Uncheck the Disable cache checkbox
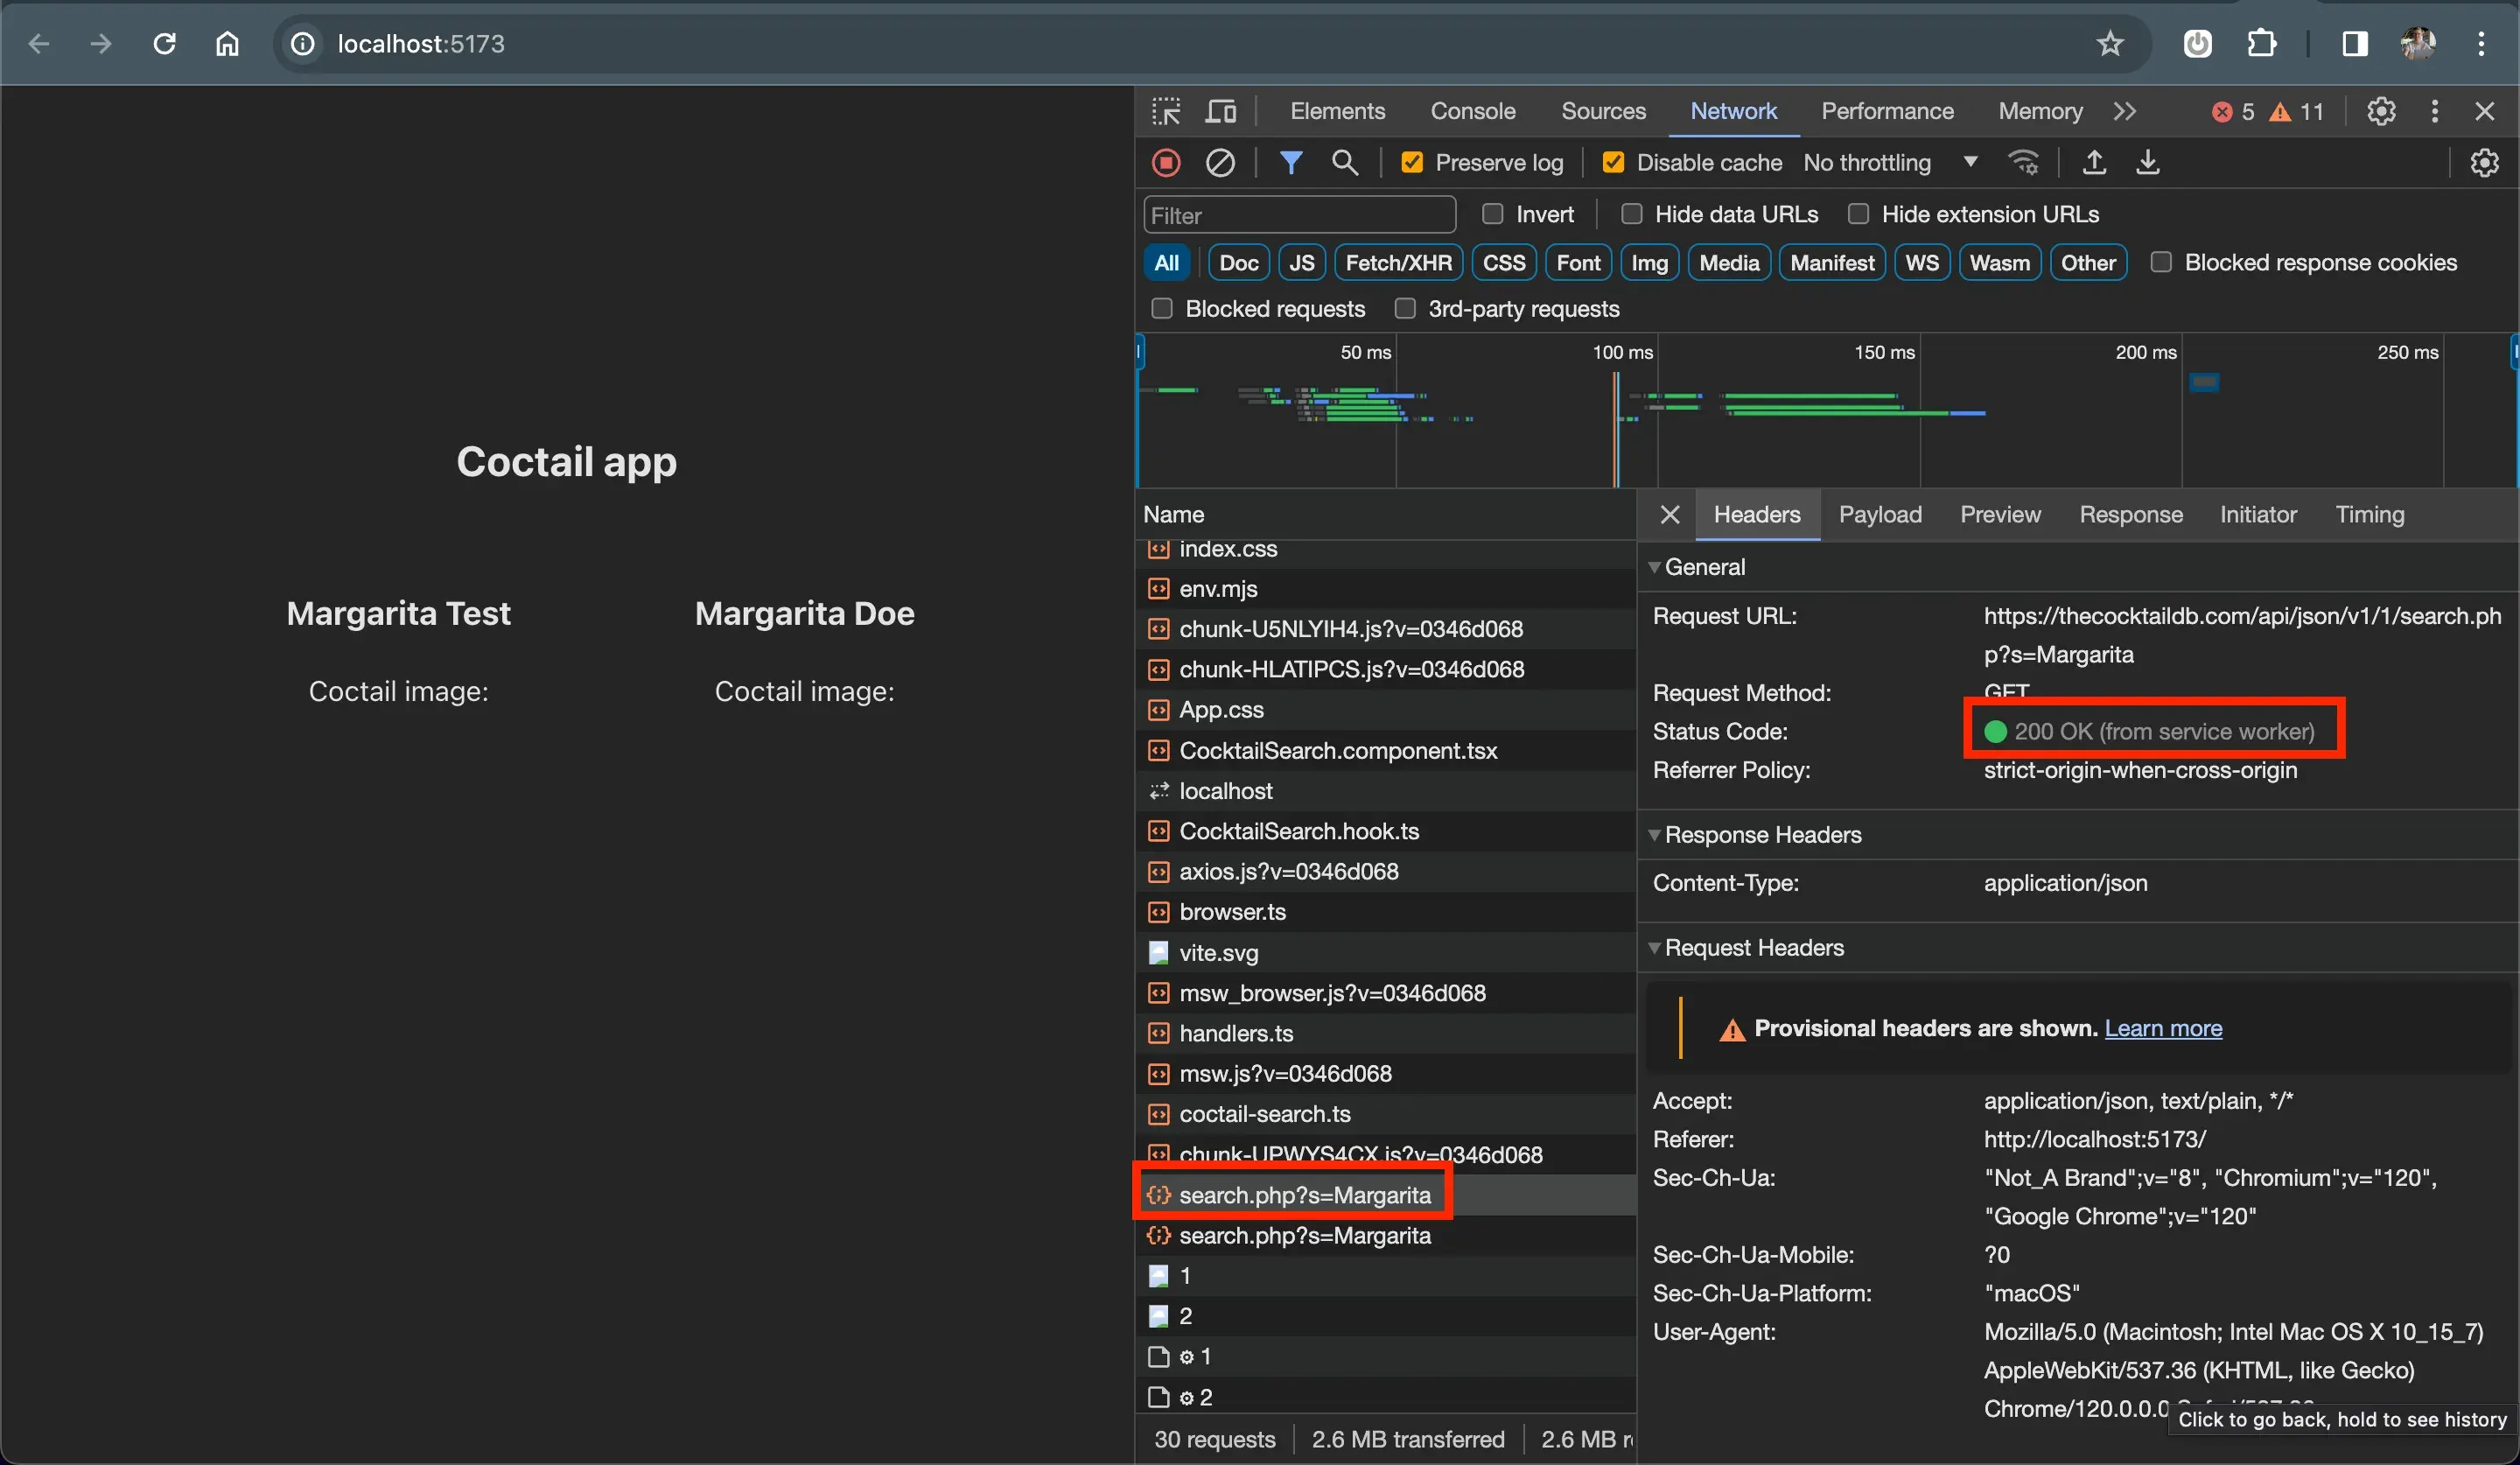The width and height of the screenshot is (2520, 1465). (1612, 162)
